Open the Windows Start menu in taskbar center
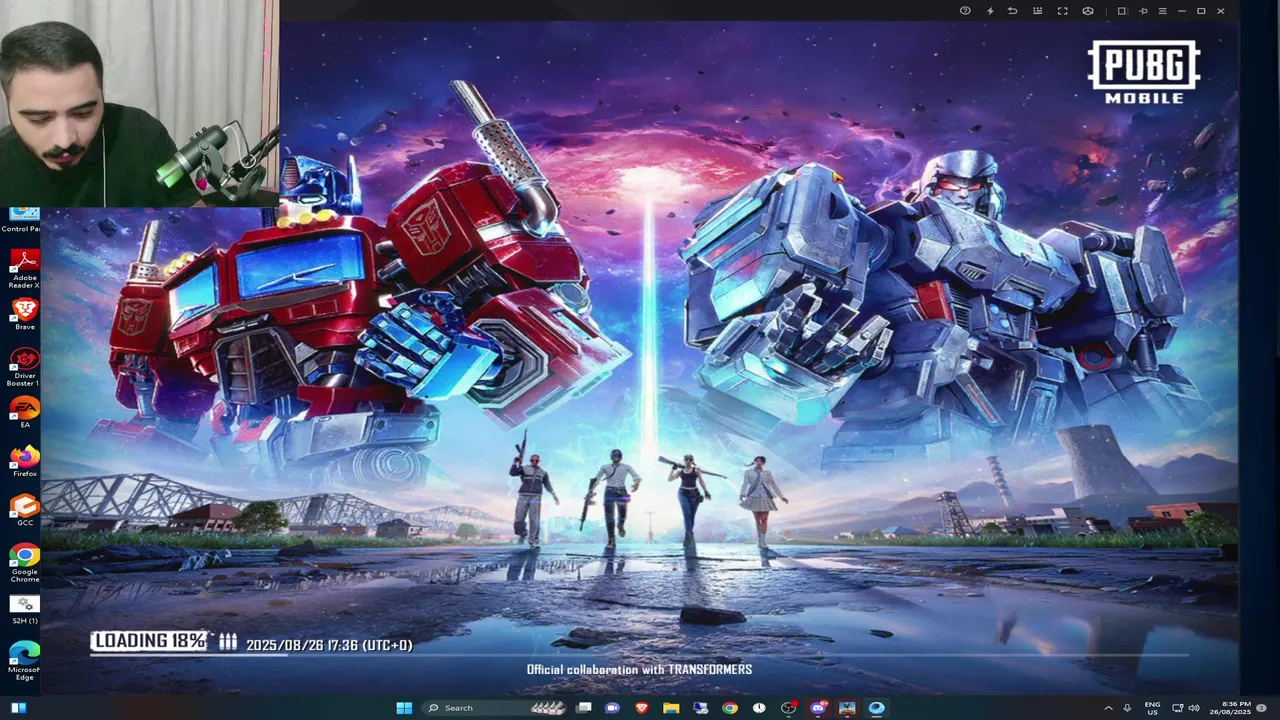The image size is (1280, 720). 404,708
